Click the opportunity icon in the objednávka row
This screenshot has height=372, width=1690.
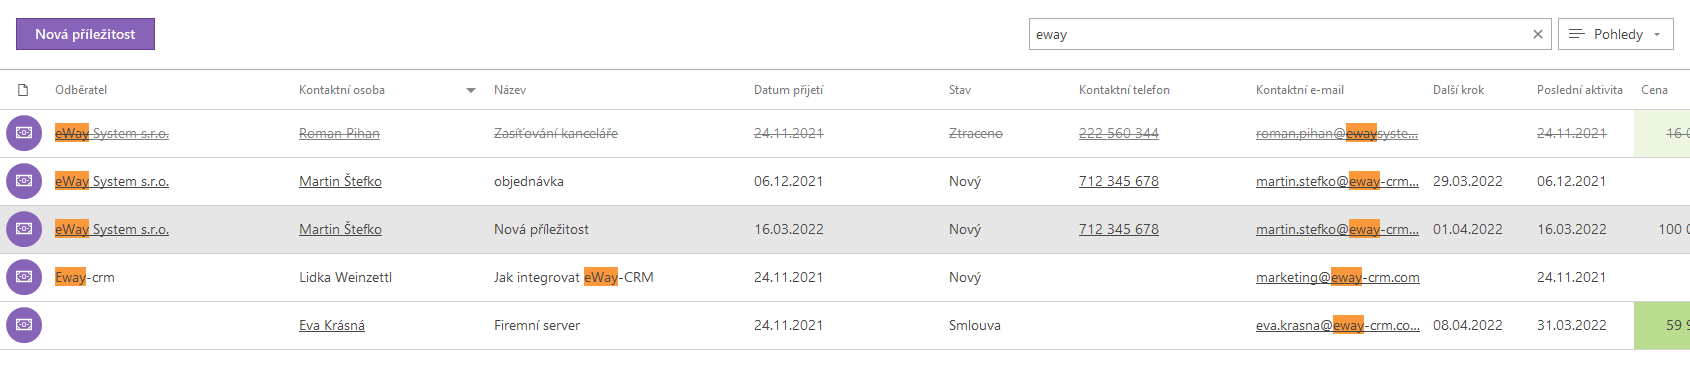tap(24, 181)
